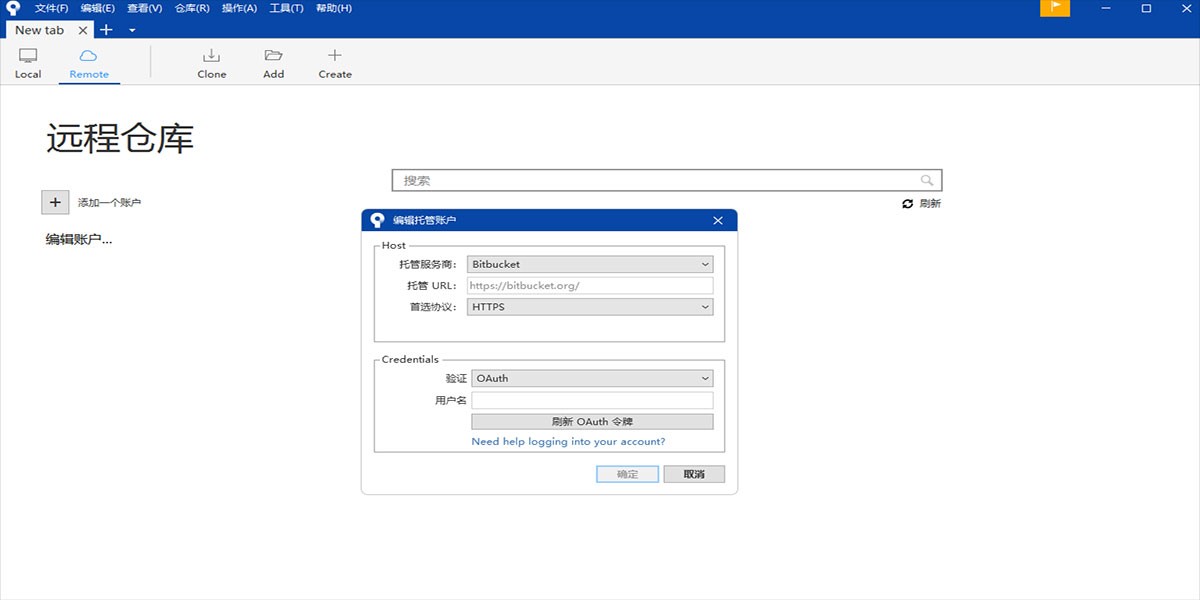Open a new tab with the plus icon

click(x=106, y=30)
